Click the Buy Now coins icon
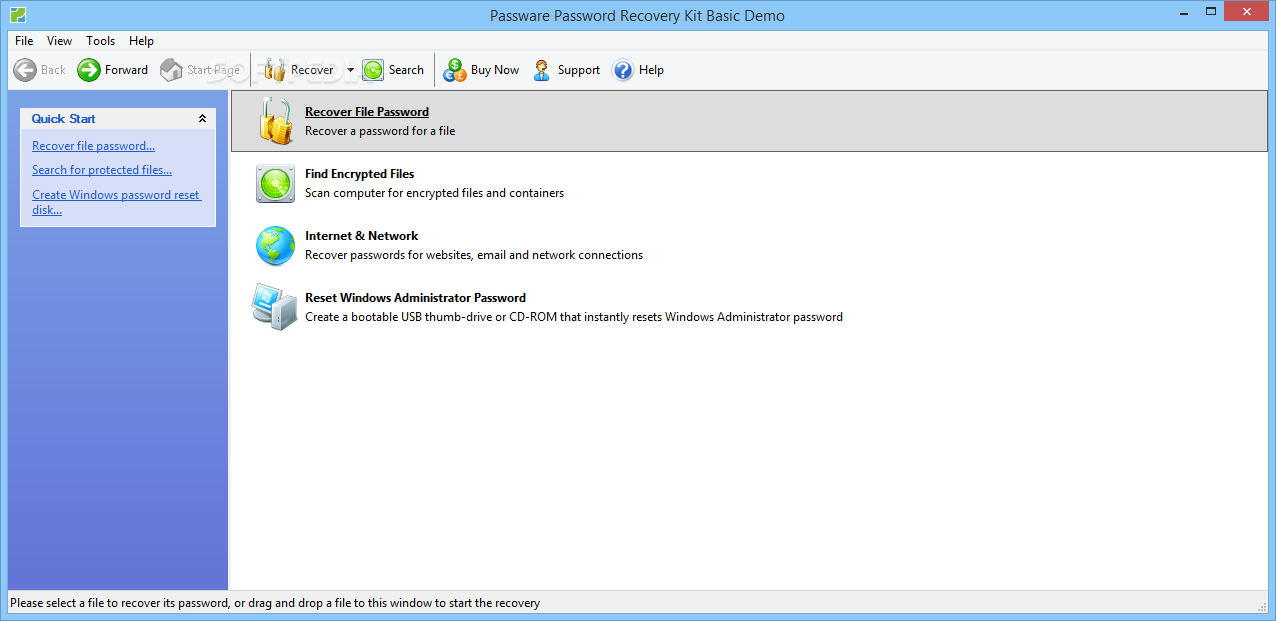Screen dimensions: 1276x621 pyautogui.click(x=455, y=70)
